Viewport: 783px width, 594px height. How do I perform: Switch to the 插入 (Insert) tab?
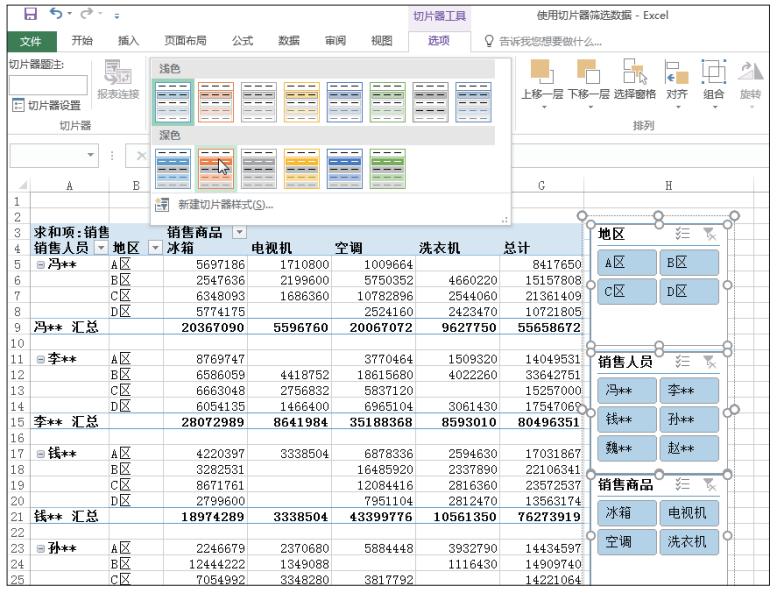pyautogui.click(x=128, y=40)
